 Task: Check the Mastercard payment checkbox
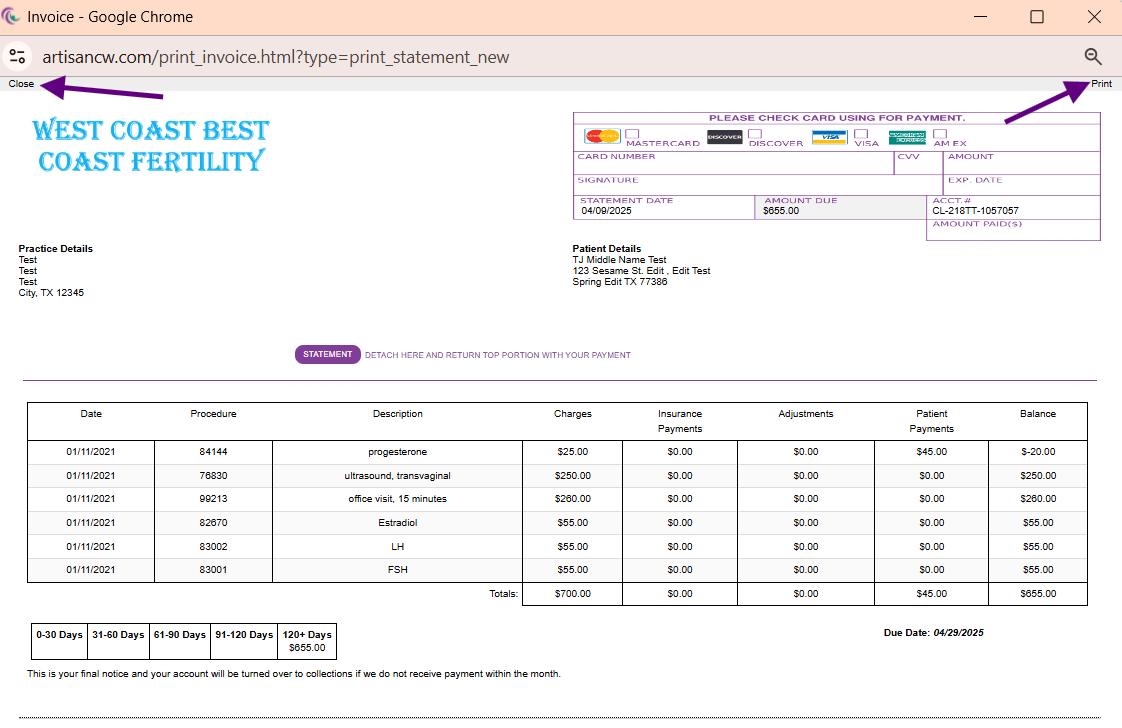632,133
